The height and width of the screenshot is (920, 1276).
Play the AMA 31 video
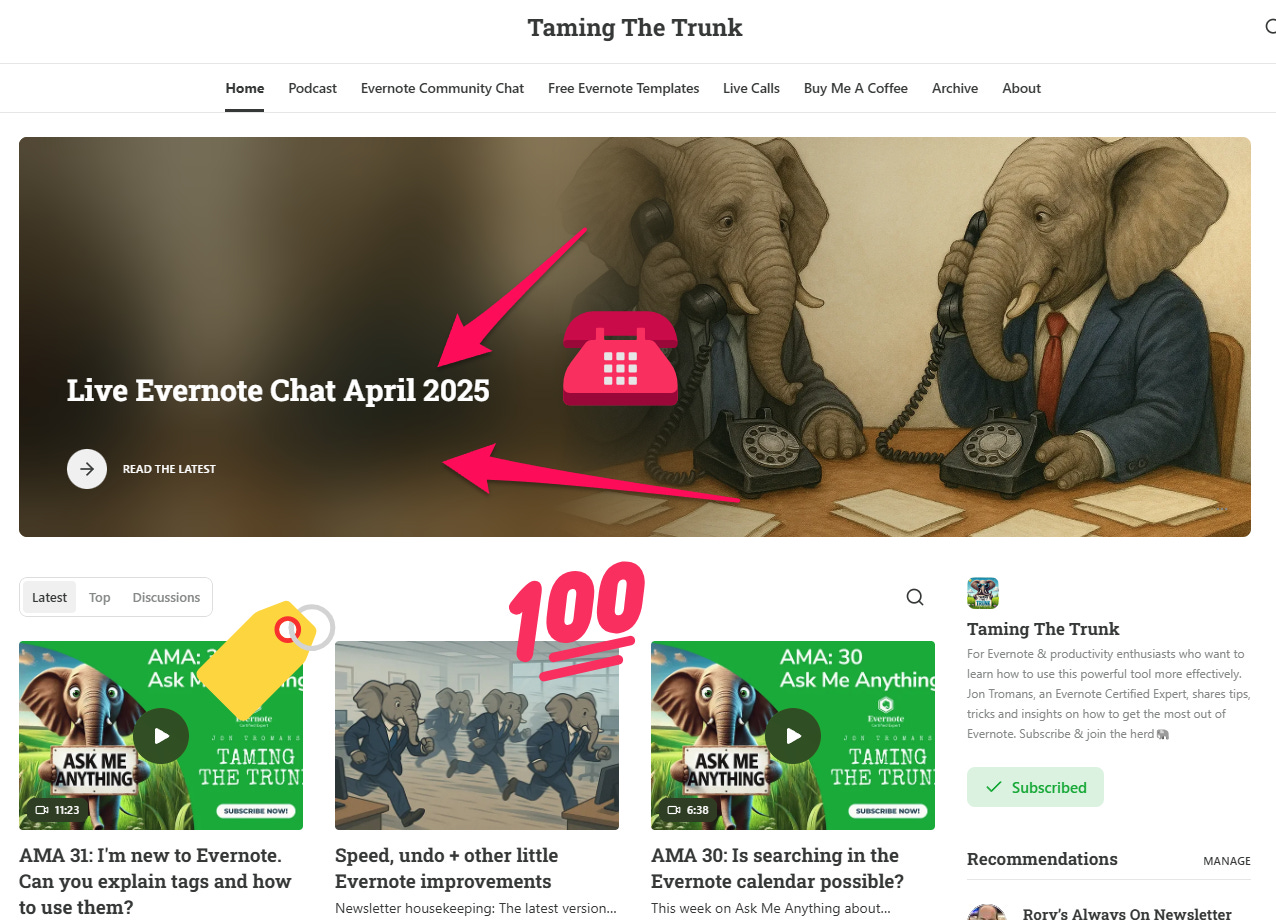coord(161,736)
